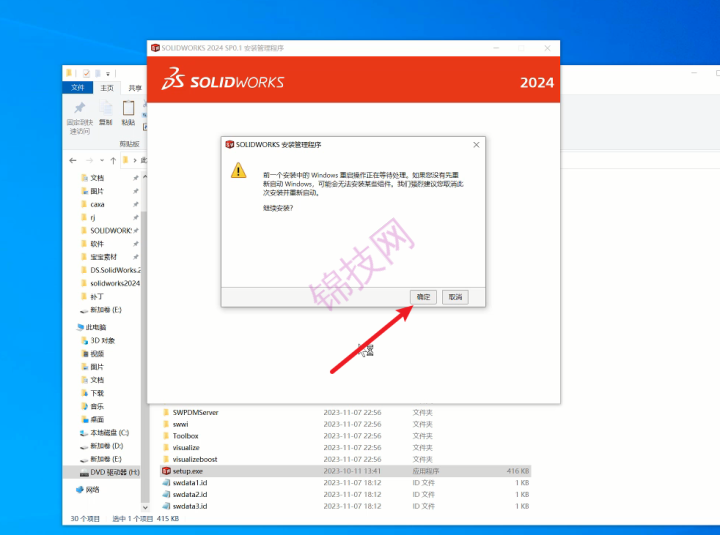Click the 30 个项目 status bar text
The image size is (720, 535).
click(85, 518)
